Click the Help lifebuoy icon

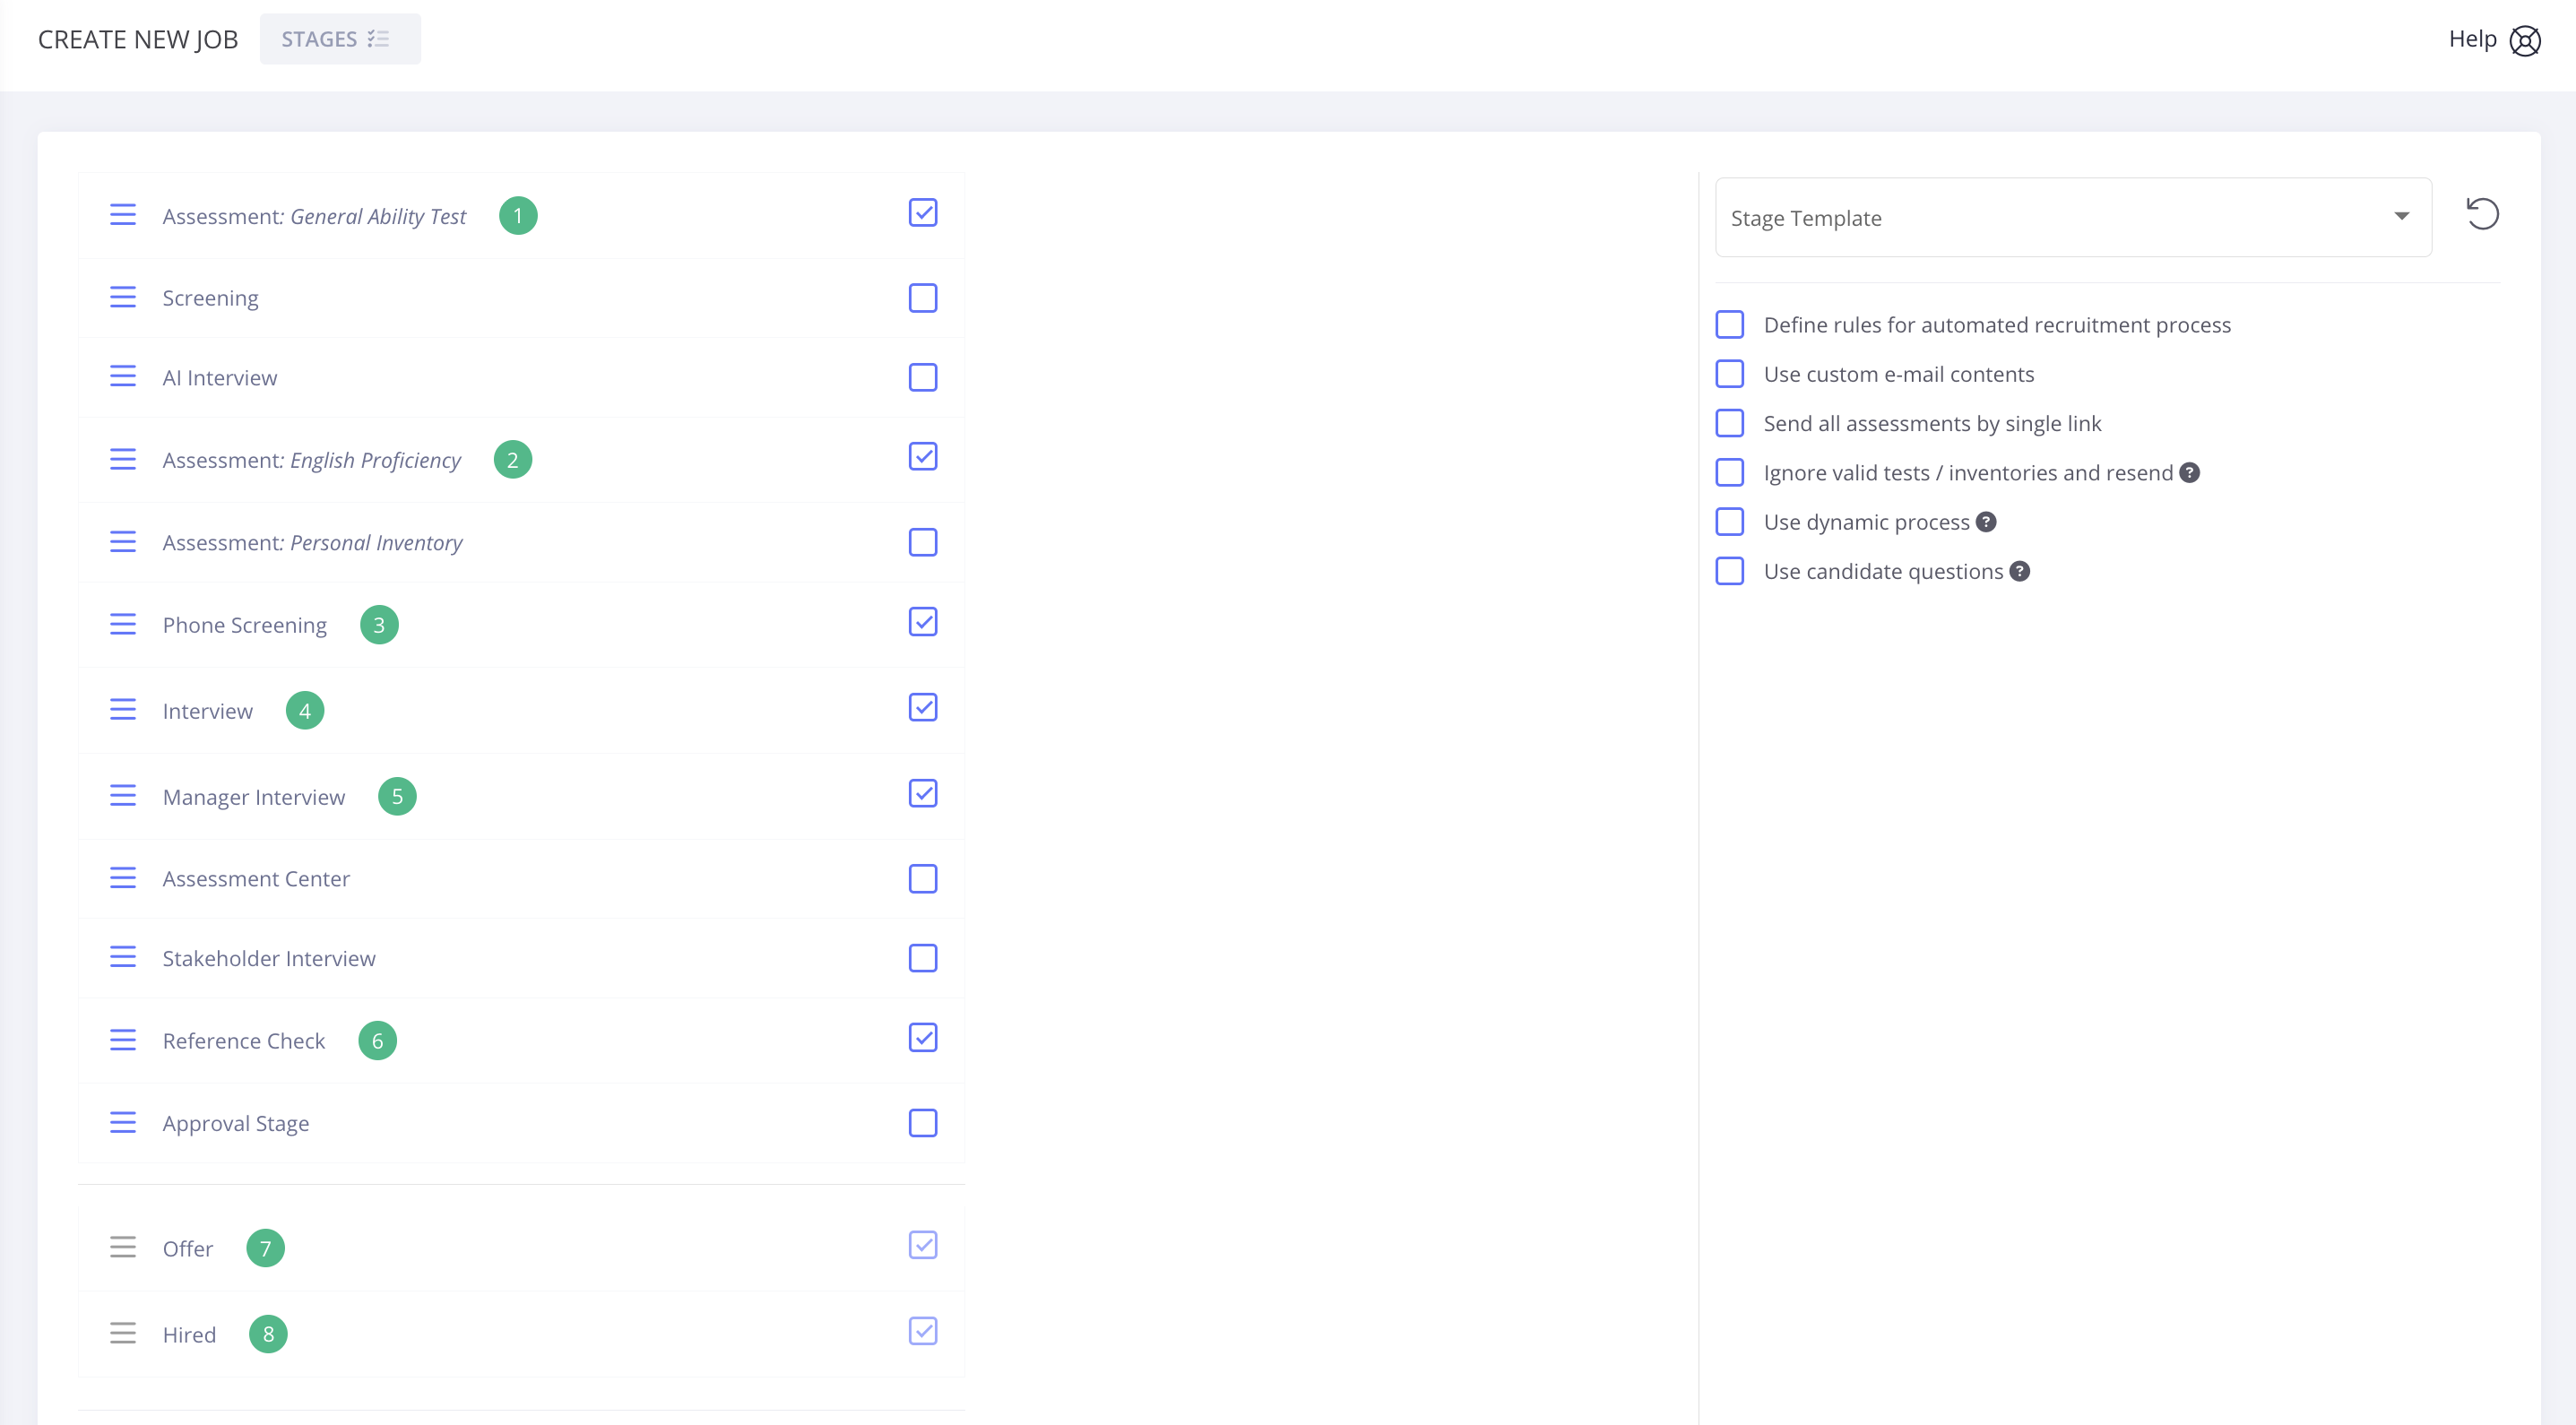pos(2524,41)
